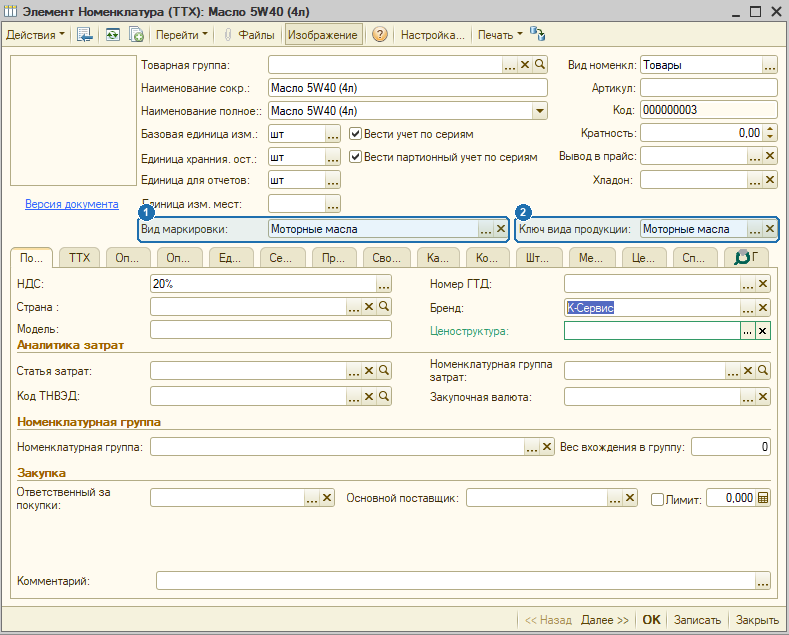Clear the Закупочная валюта field

763,397
